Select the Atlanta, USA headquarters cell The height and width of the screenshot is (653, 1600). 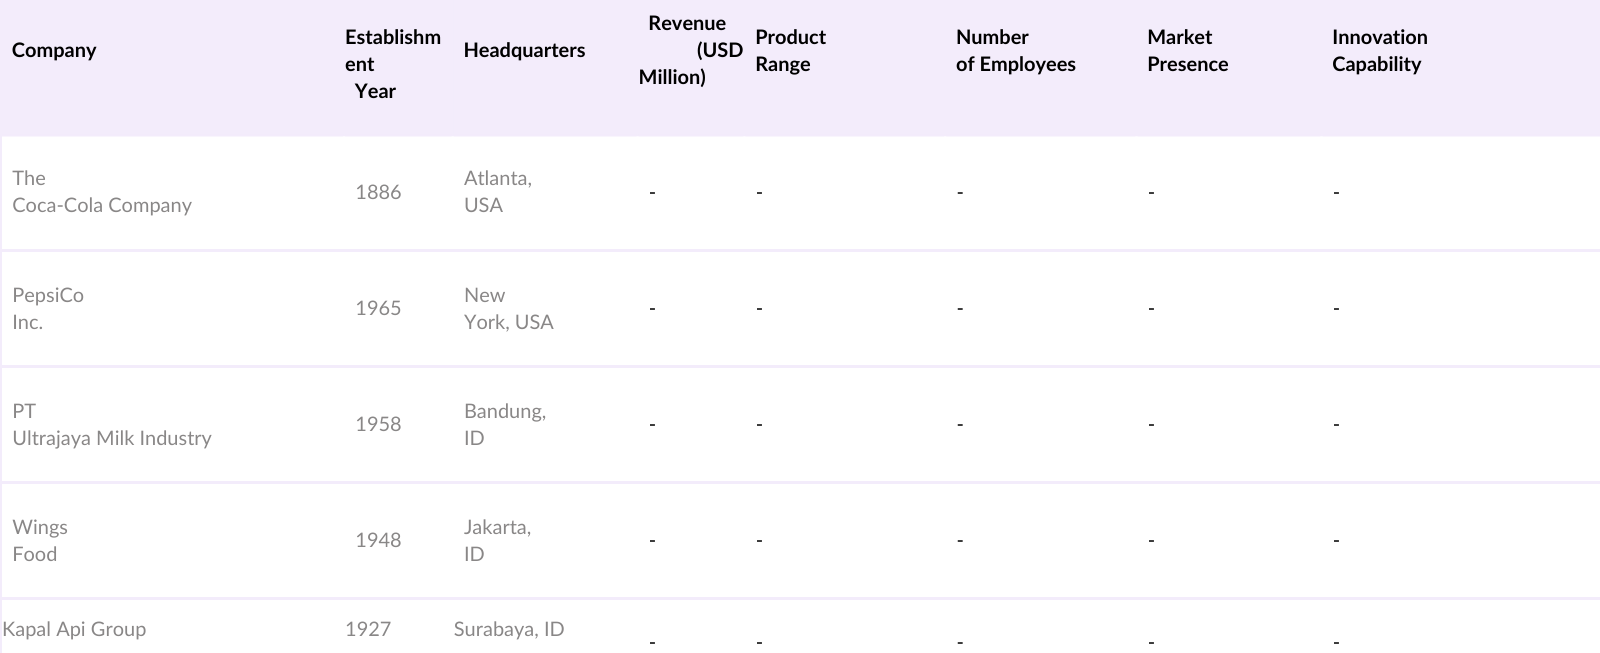(x=497, y=191)
